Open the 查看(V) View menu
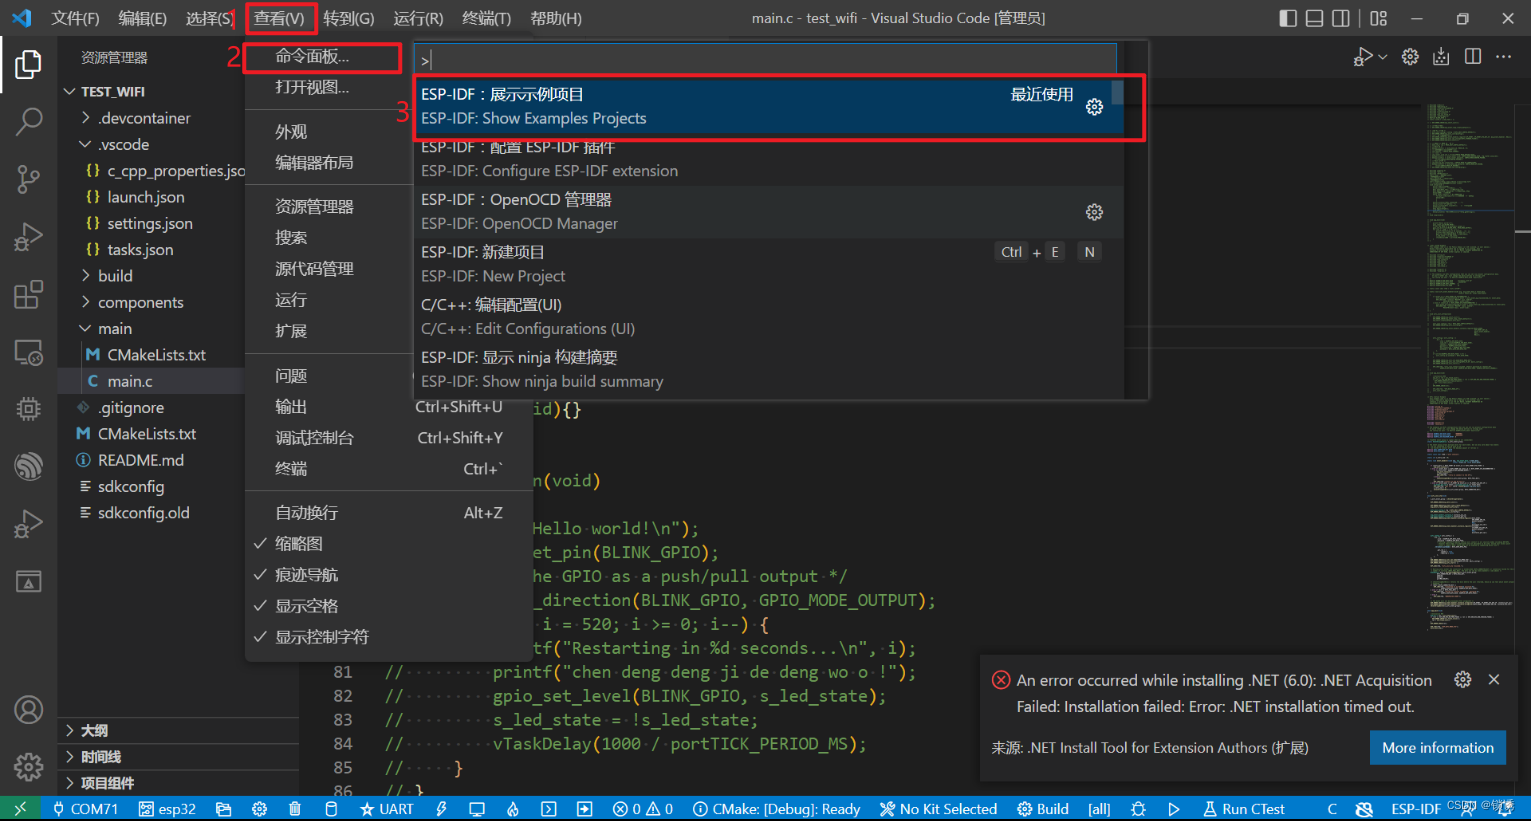This screenshot has height=821, width=1531. click(x=279, y=18)
